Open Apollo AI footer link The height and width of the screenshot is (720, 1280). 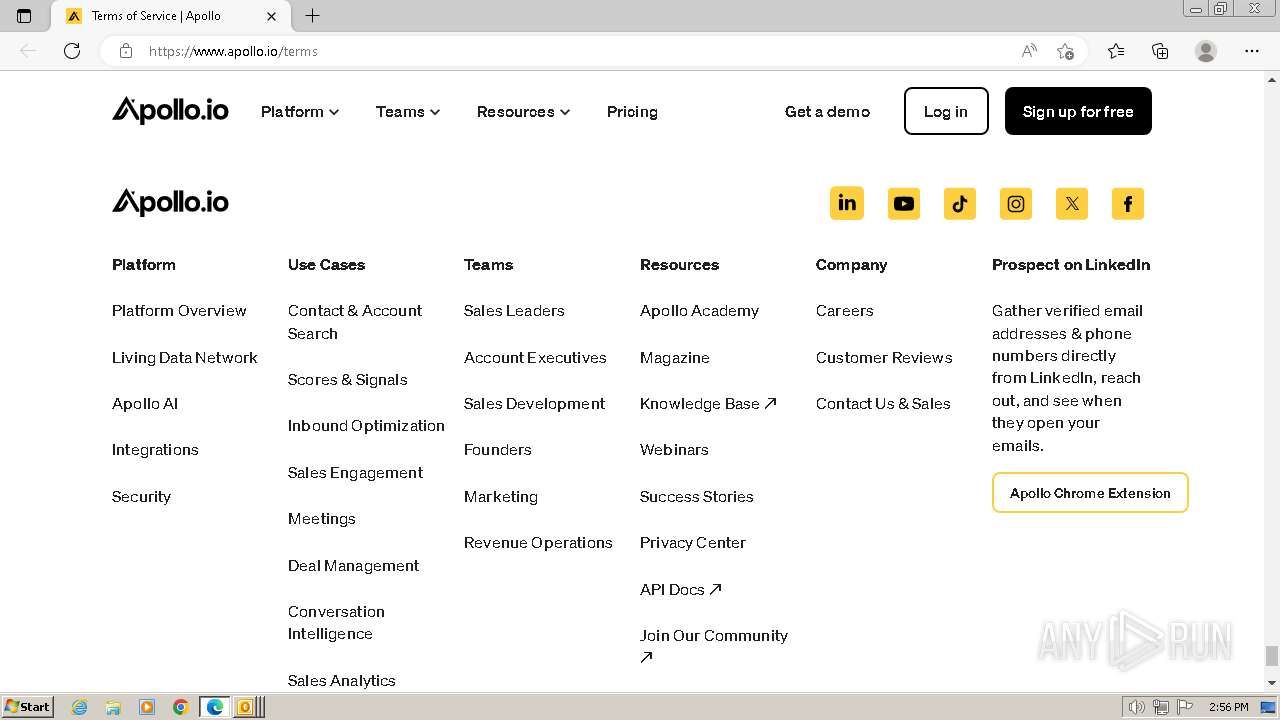(x=145, y=404)
